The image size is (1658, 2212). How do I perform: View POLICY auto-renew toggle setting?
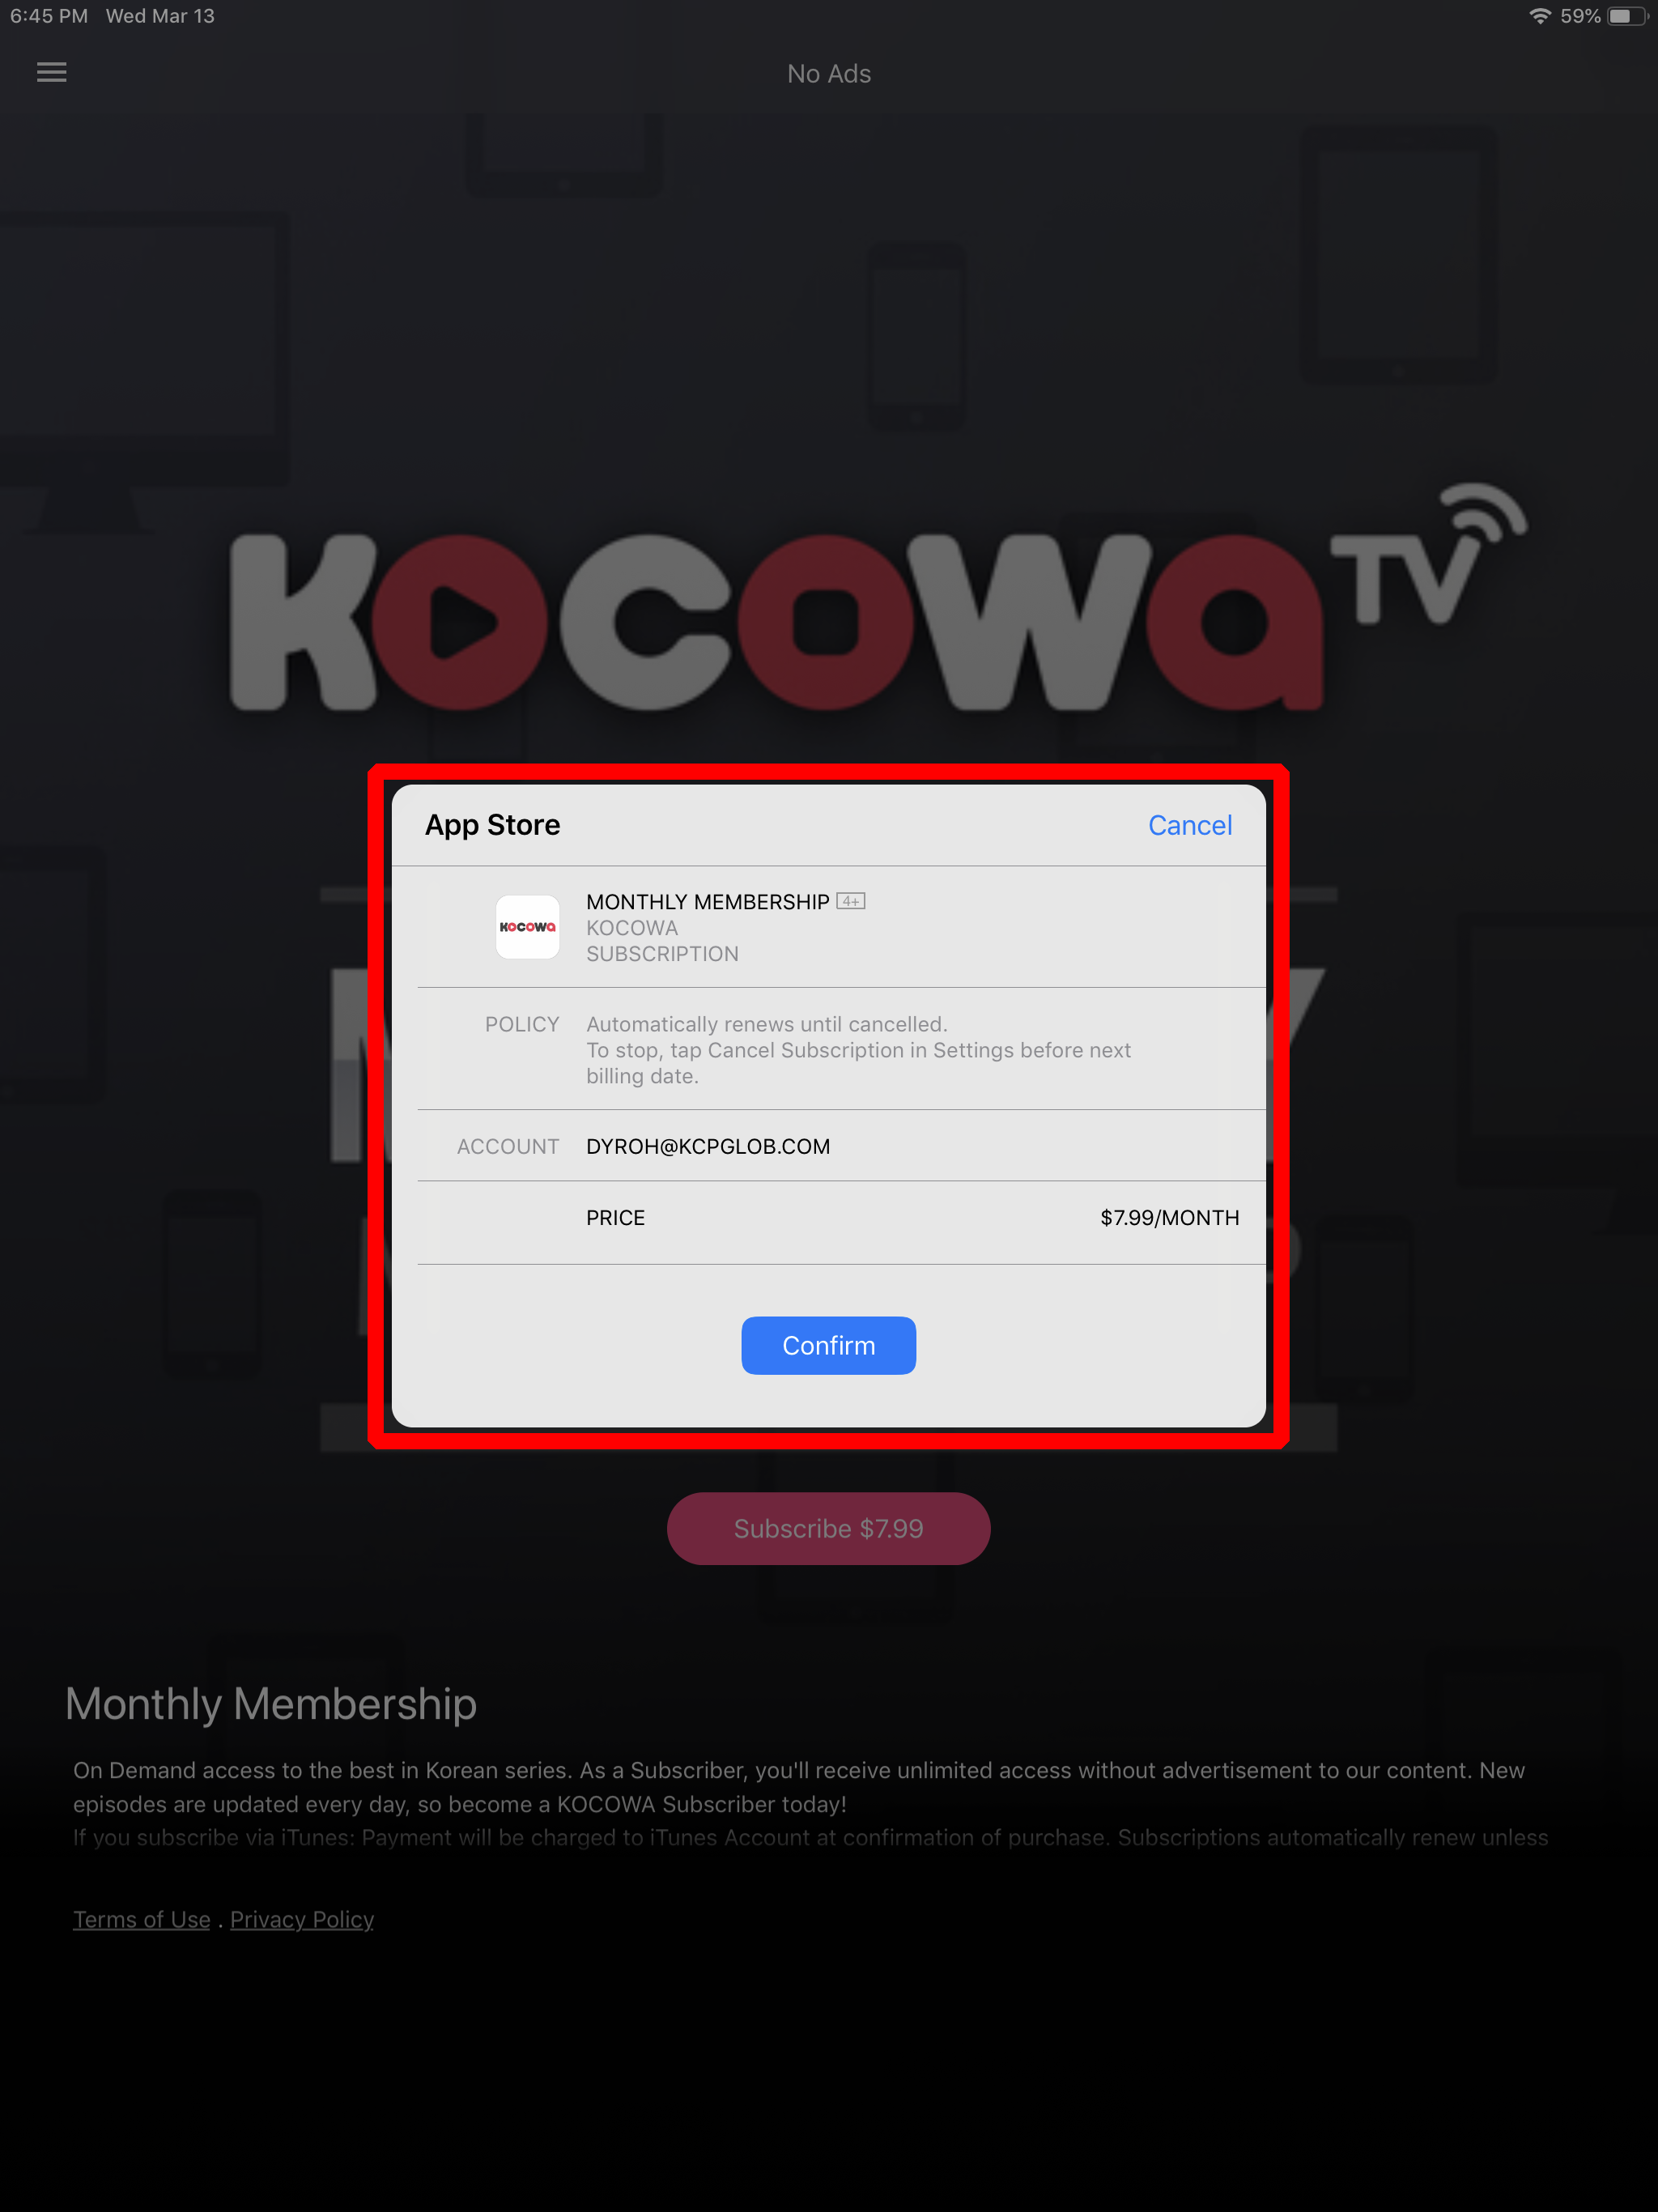827,1049
